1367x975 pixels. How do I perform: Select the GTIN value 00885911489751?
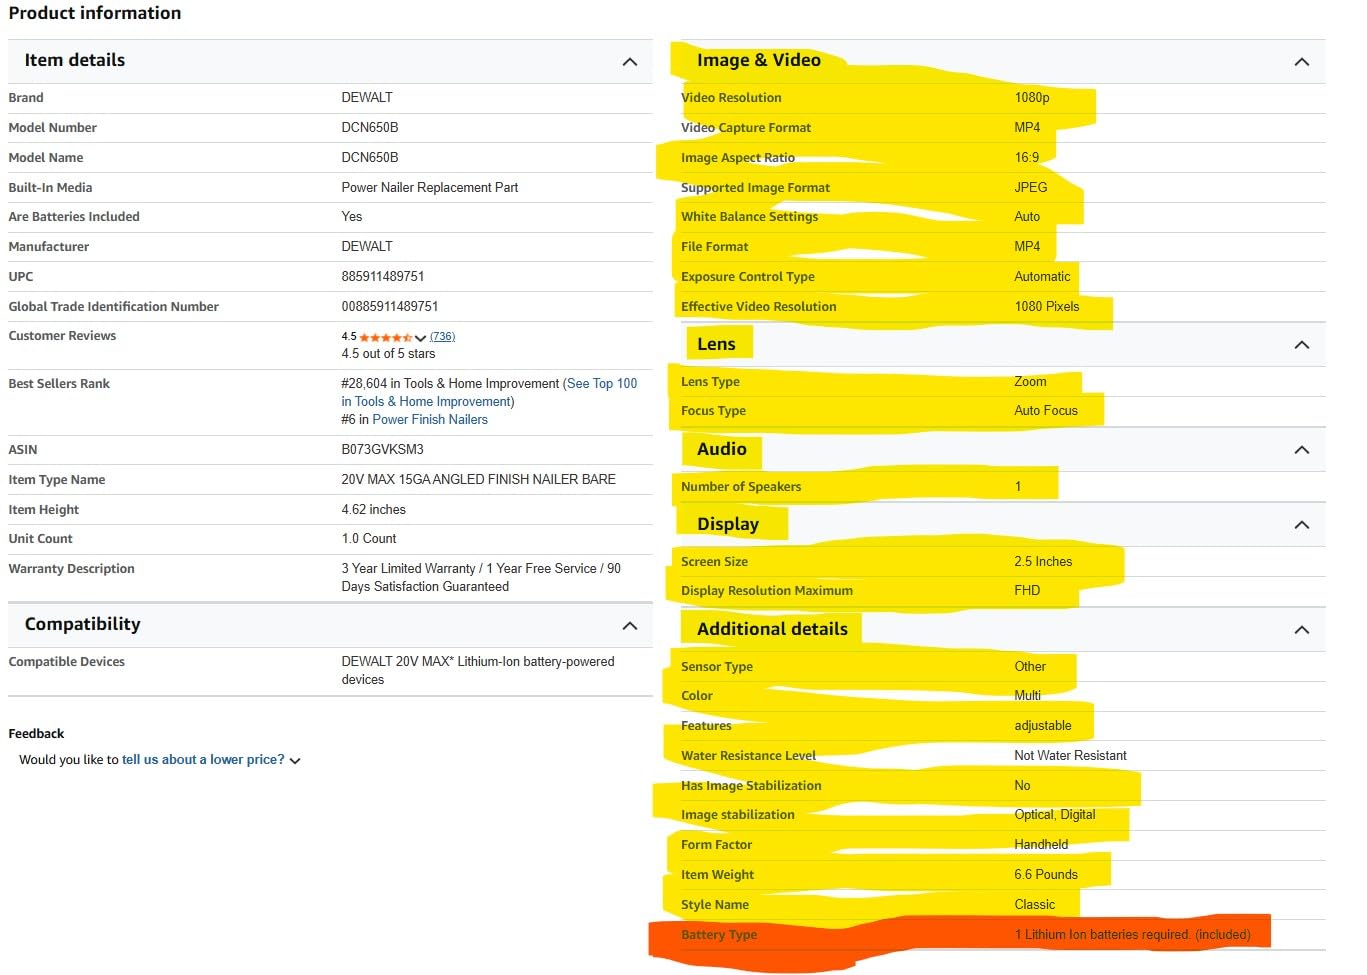point(390,307)
